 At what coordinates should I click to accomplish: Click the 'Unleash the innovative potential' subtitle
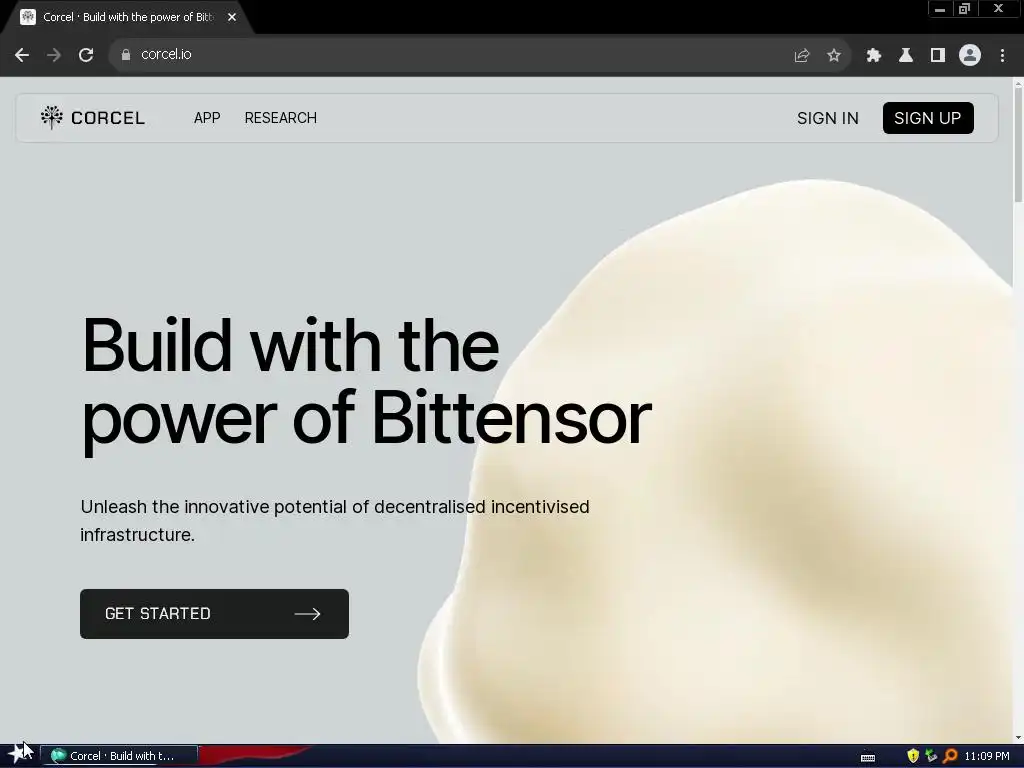pyautogui.click(x=335, y=520)
